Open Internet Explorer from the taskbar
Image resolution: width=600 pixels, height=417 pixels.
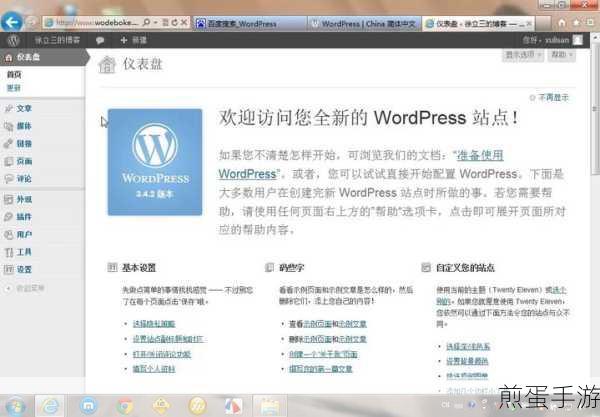point(50,406)
